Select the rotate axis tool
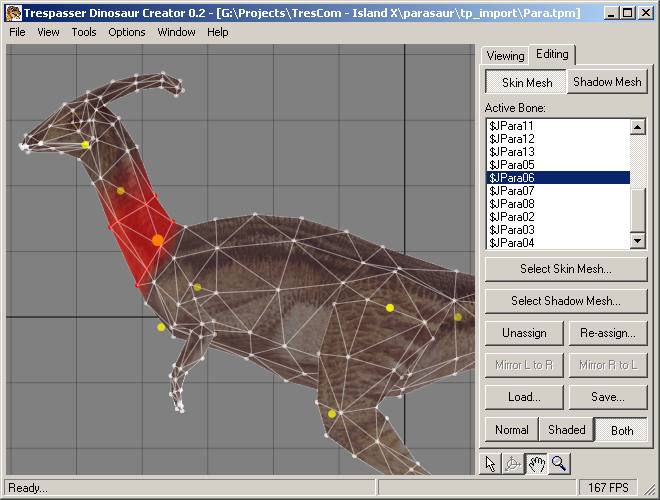This screenshot has height=500, width=660. [x=513, y=464]
